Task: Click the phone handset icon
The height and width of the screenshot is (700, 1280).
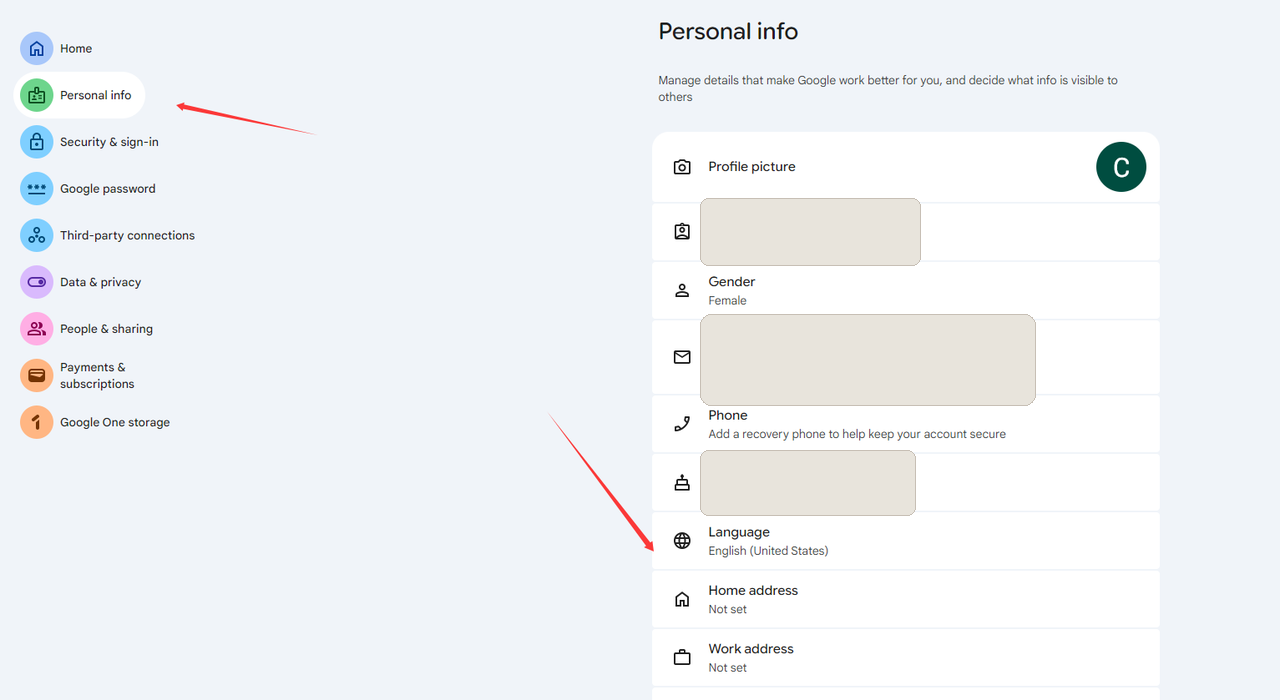Action: pos(682,424)
